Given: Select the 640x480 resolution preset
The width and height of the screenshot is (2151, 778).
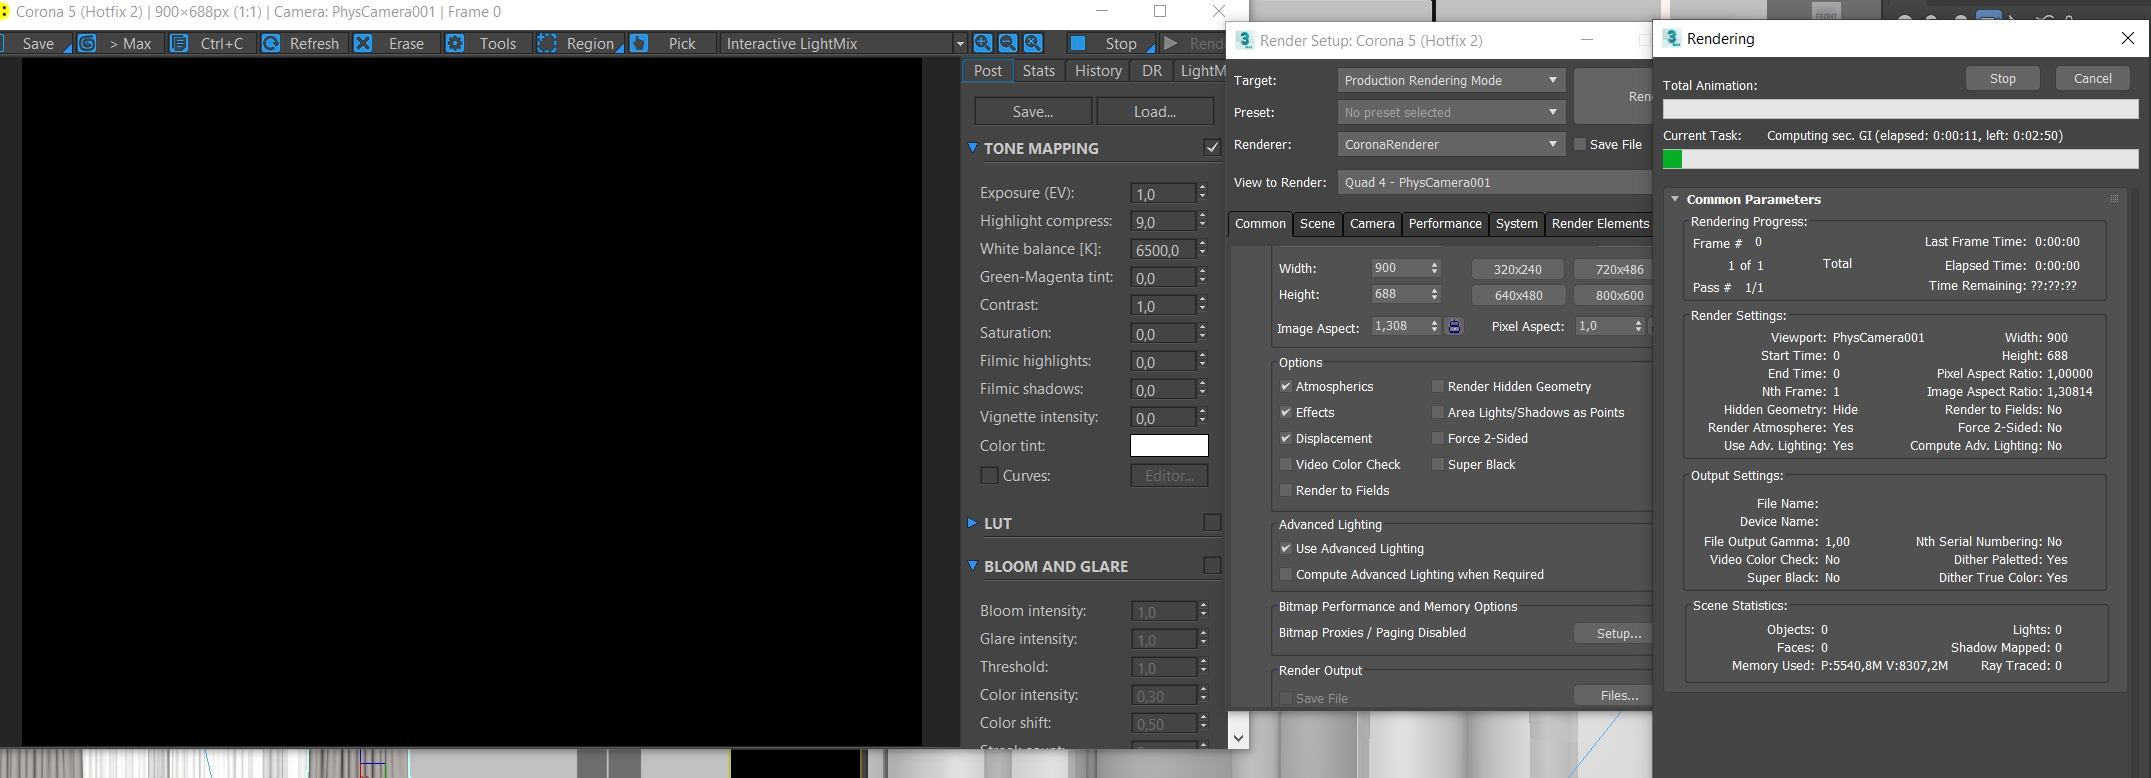Looking at the screenshot, I should (x=1518, y=295).
